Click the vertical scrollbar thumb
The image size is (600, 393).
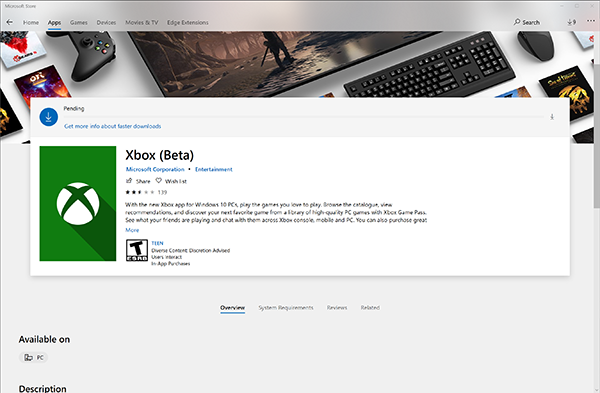pyautogui.click(x=597, y=136)
